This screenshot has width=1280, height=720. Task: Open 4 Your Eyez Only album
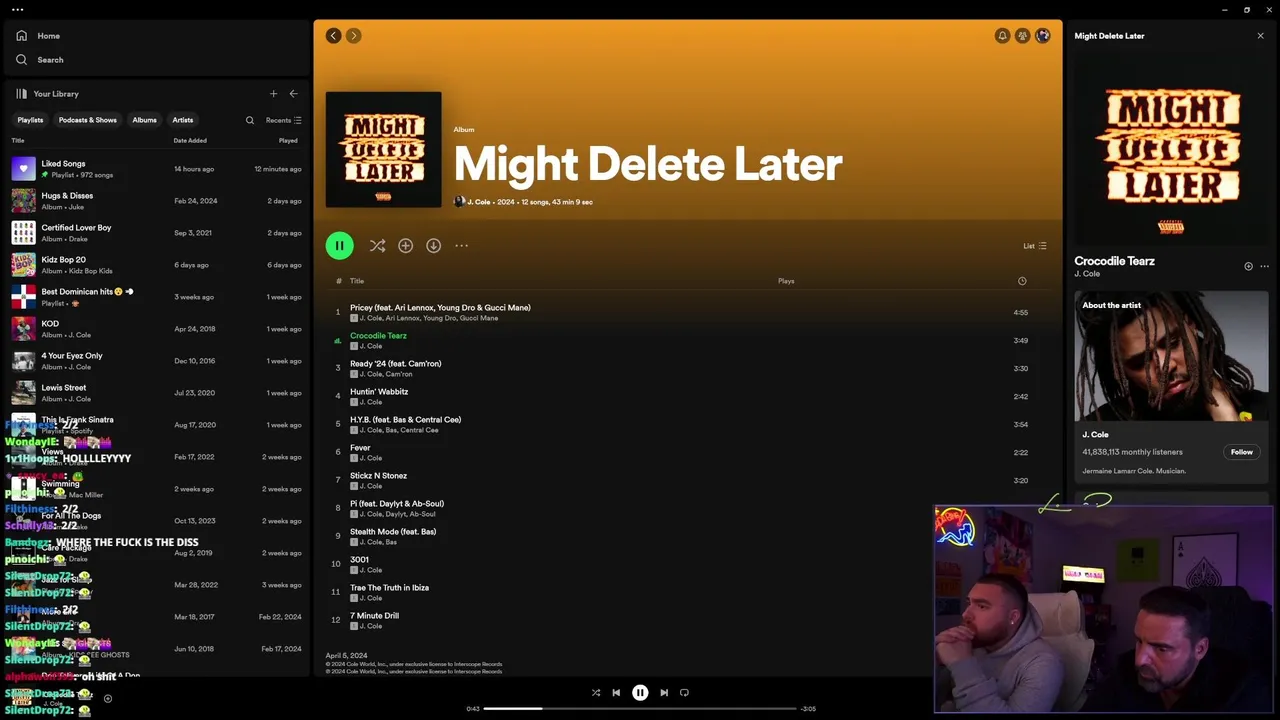point(156,361)
